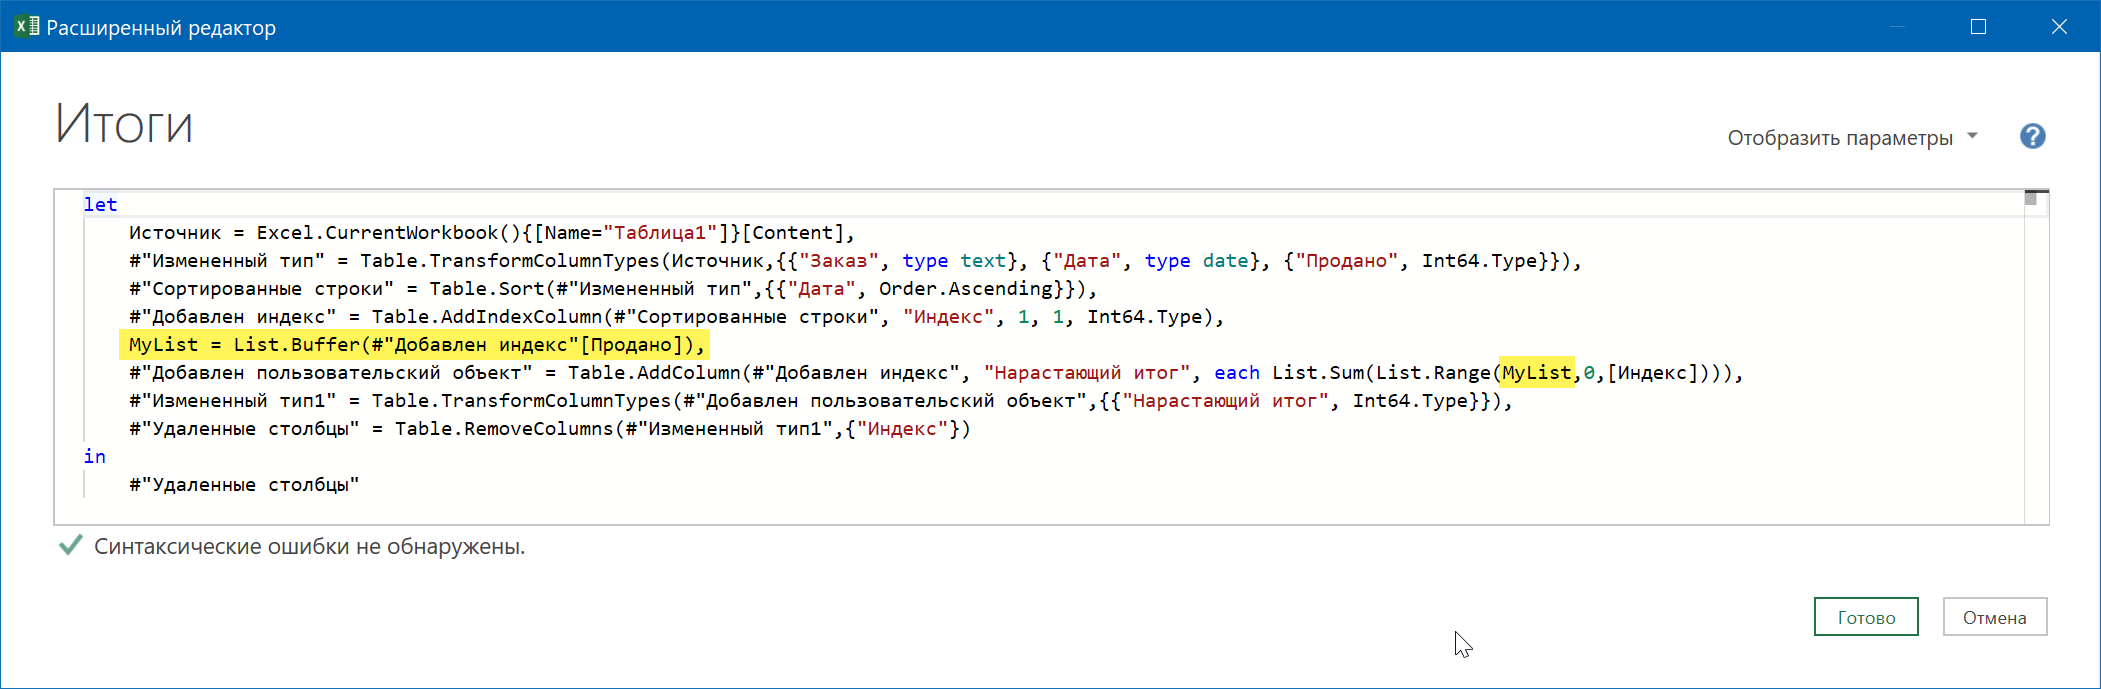Open the help question mark icon
This screenshot has height=689, width=2101.
pos(2032,136)
